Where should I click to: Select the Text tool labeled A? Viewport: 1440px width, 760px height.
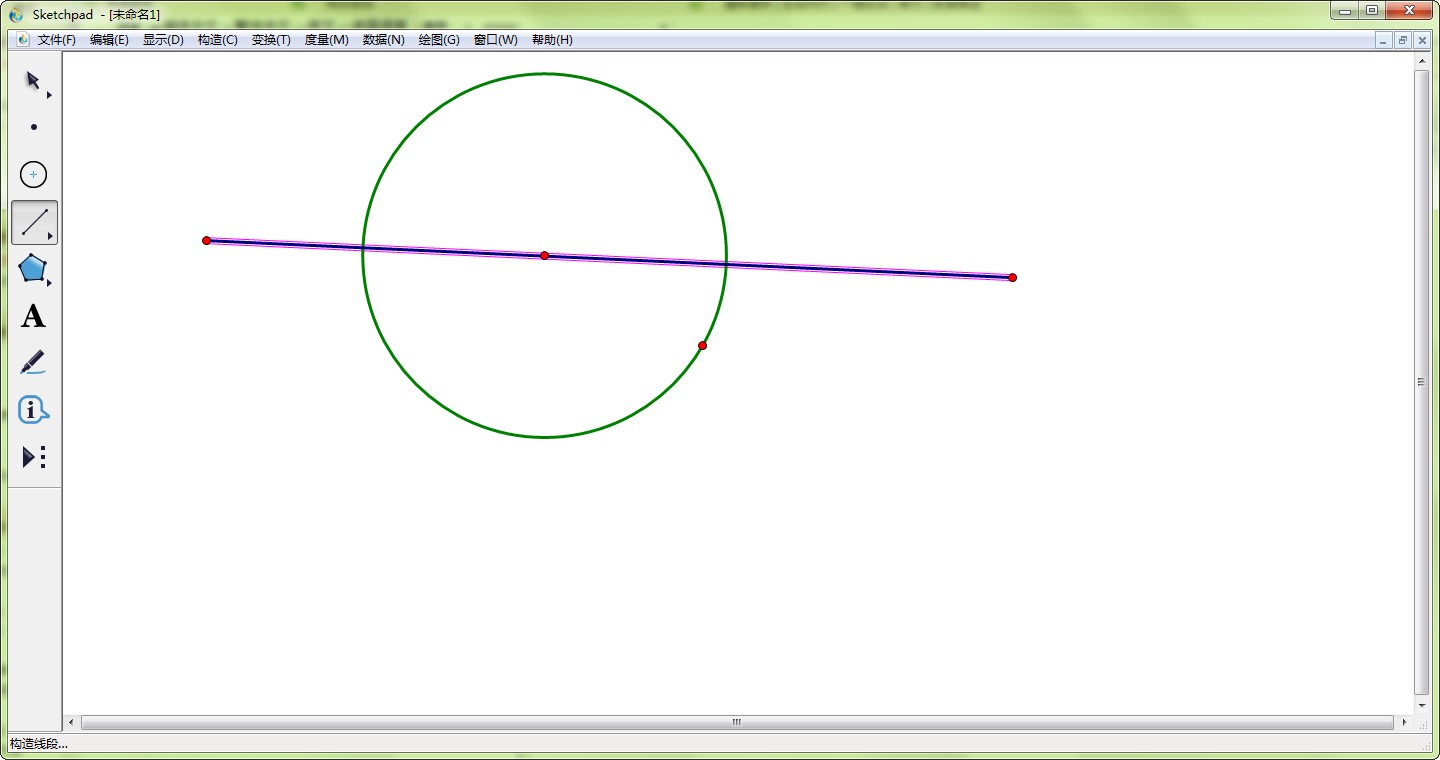point(33,316)
